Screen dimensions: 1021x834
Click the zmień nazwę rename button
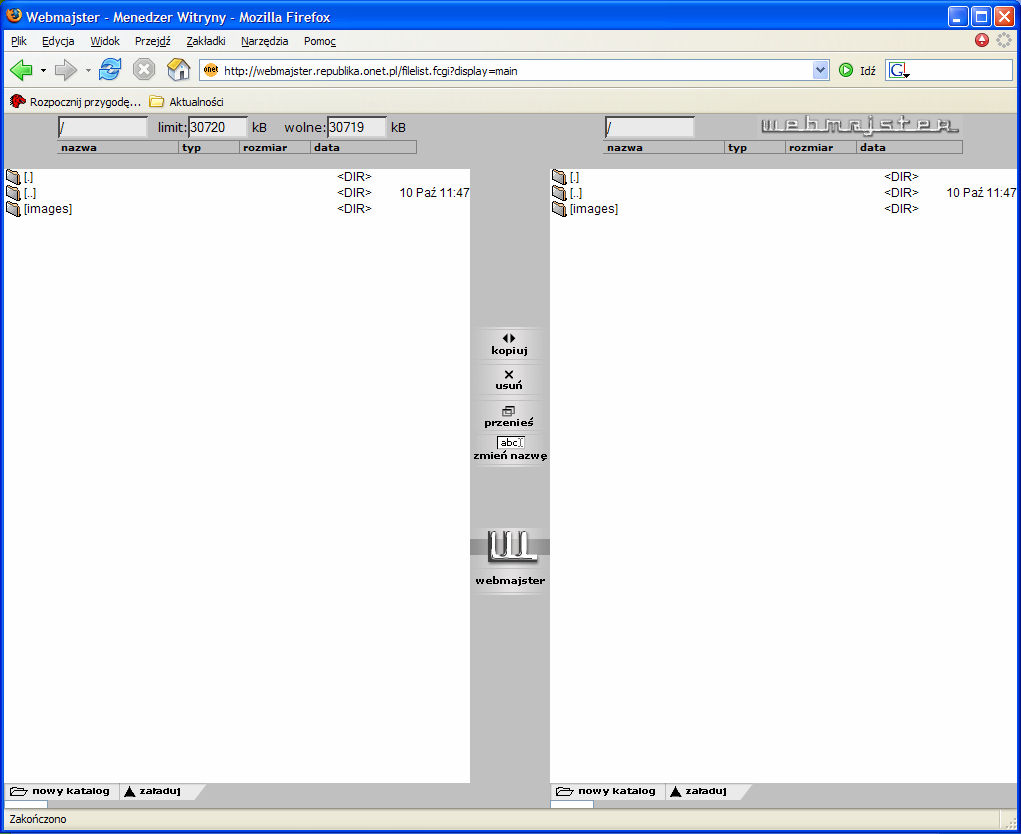[x=510, y=449]
